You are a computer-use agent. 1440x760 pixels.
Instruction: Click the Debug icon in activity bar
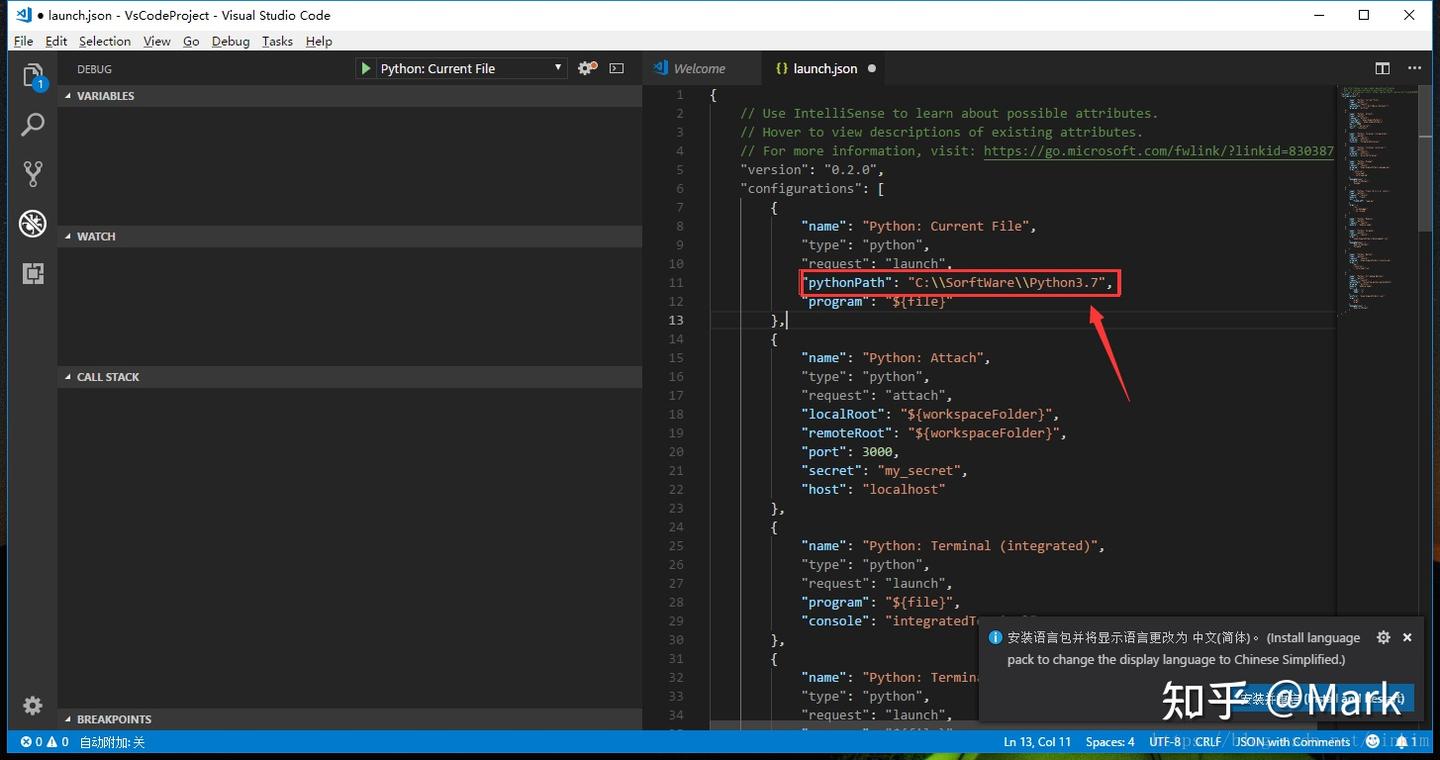coord(33,224)
